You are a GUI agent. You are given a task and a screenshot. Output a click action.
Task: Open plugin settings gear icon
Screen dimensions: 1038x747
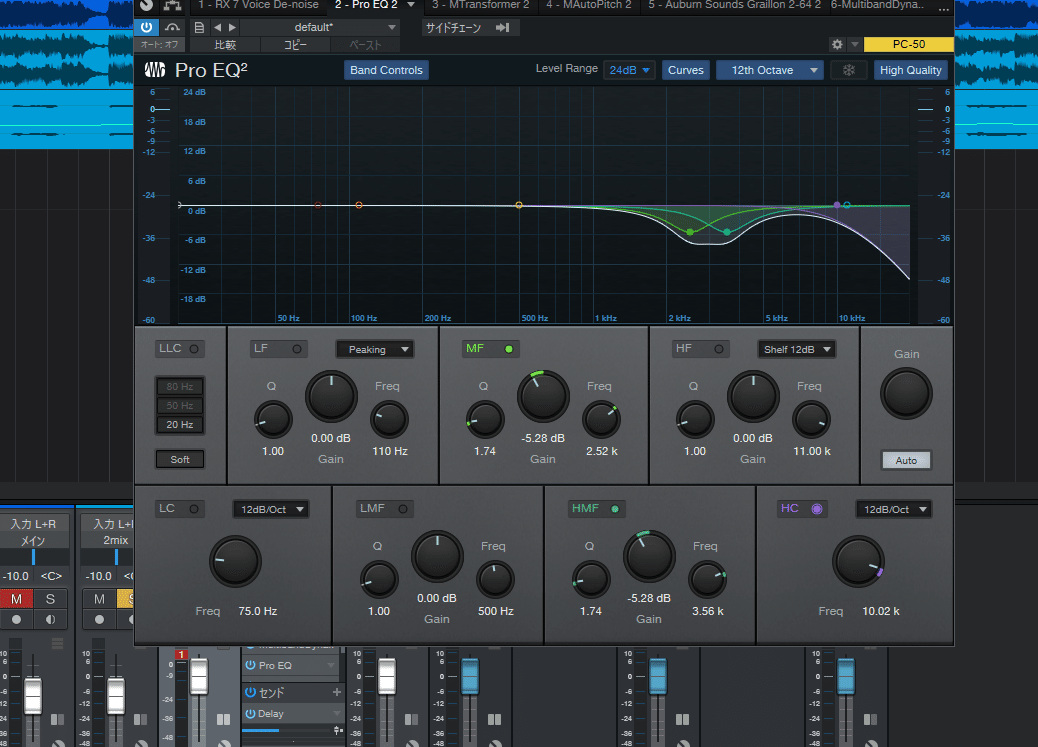(837, 44)
